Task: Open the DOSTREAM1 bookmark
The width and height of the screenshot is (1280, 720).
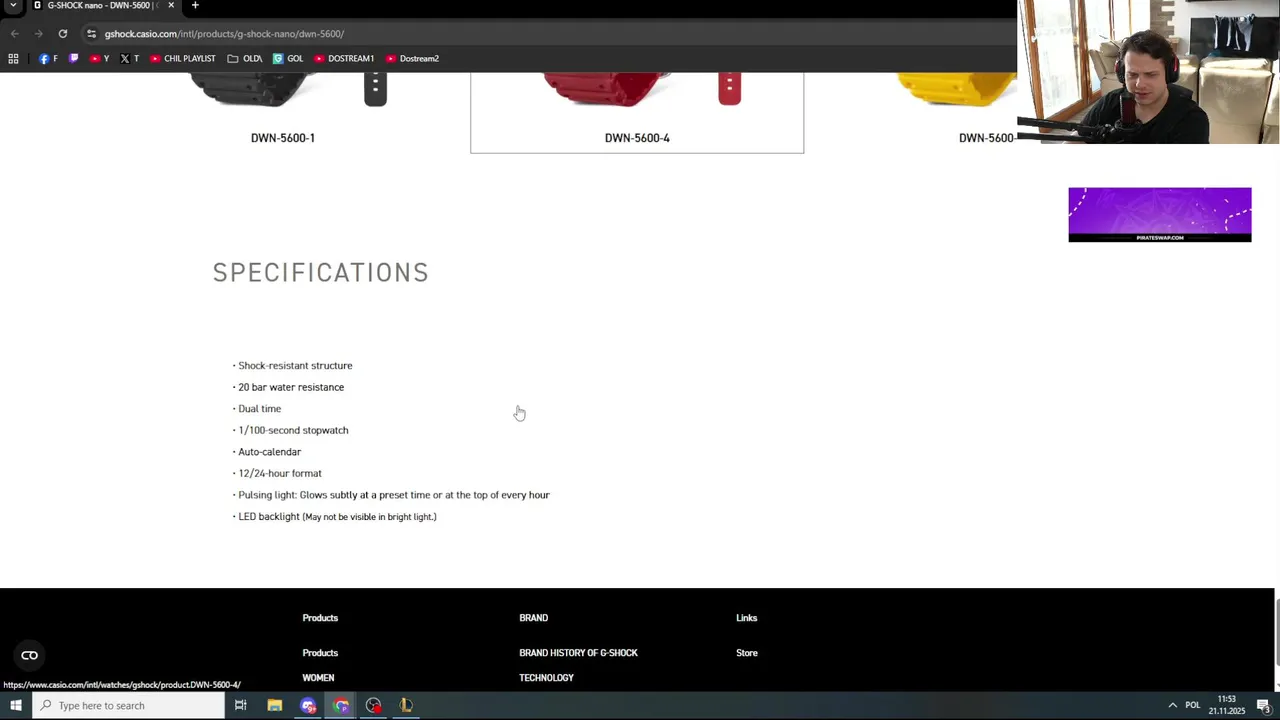Action: point(344,58)
